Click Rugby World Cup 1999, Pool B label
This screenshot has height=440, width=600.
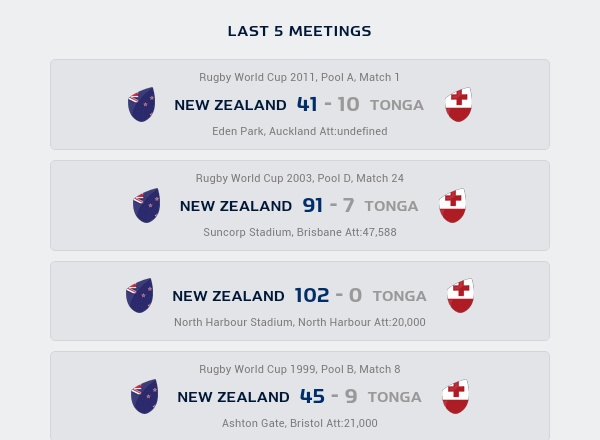[299, 369]
